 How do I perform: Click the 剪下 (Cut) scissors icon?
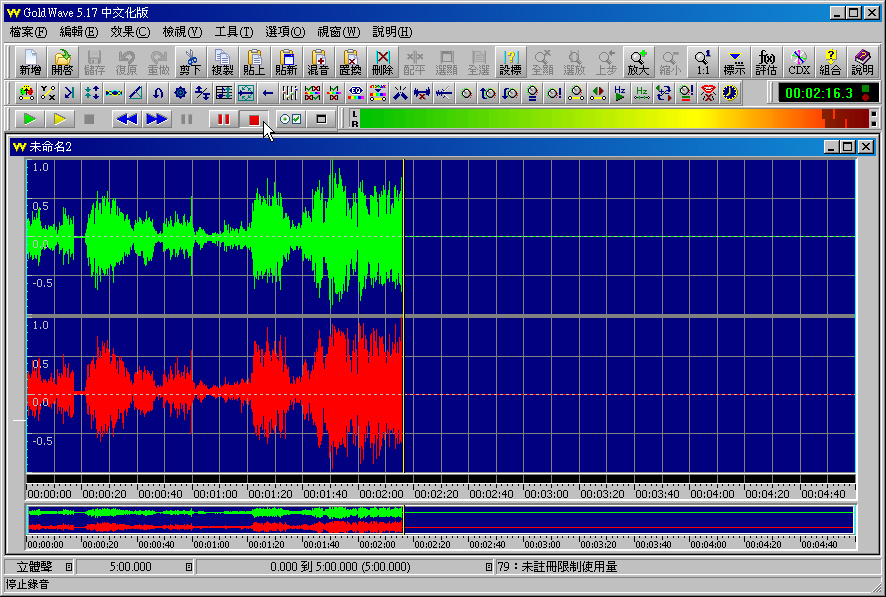(190, 62)
